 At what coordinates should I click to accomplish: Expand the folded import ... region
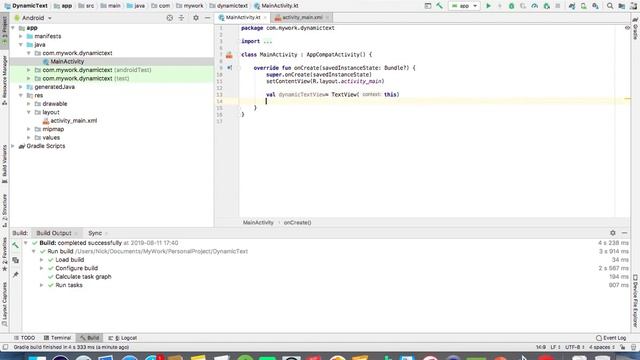(267, 41)
